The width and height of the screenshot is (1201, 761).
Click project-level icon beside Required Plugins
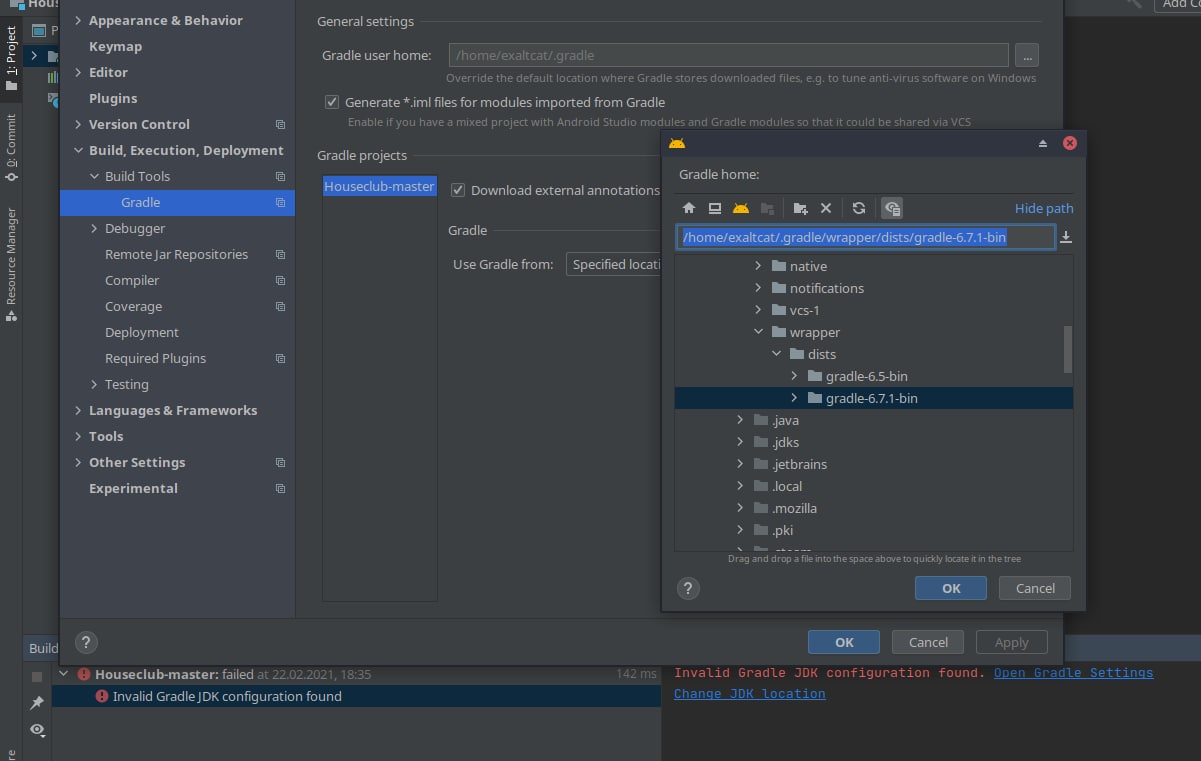coord(280,359)
